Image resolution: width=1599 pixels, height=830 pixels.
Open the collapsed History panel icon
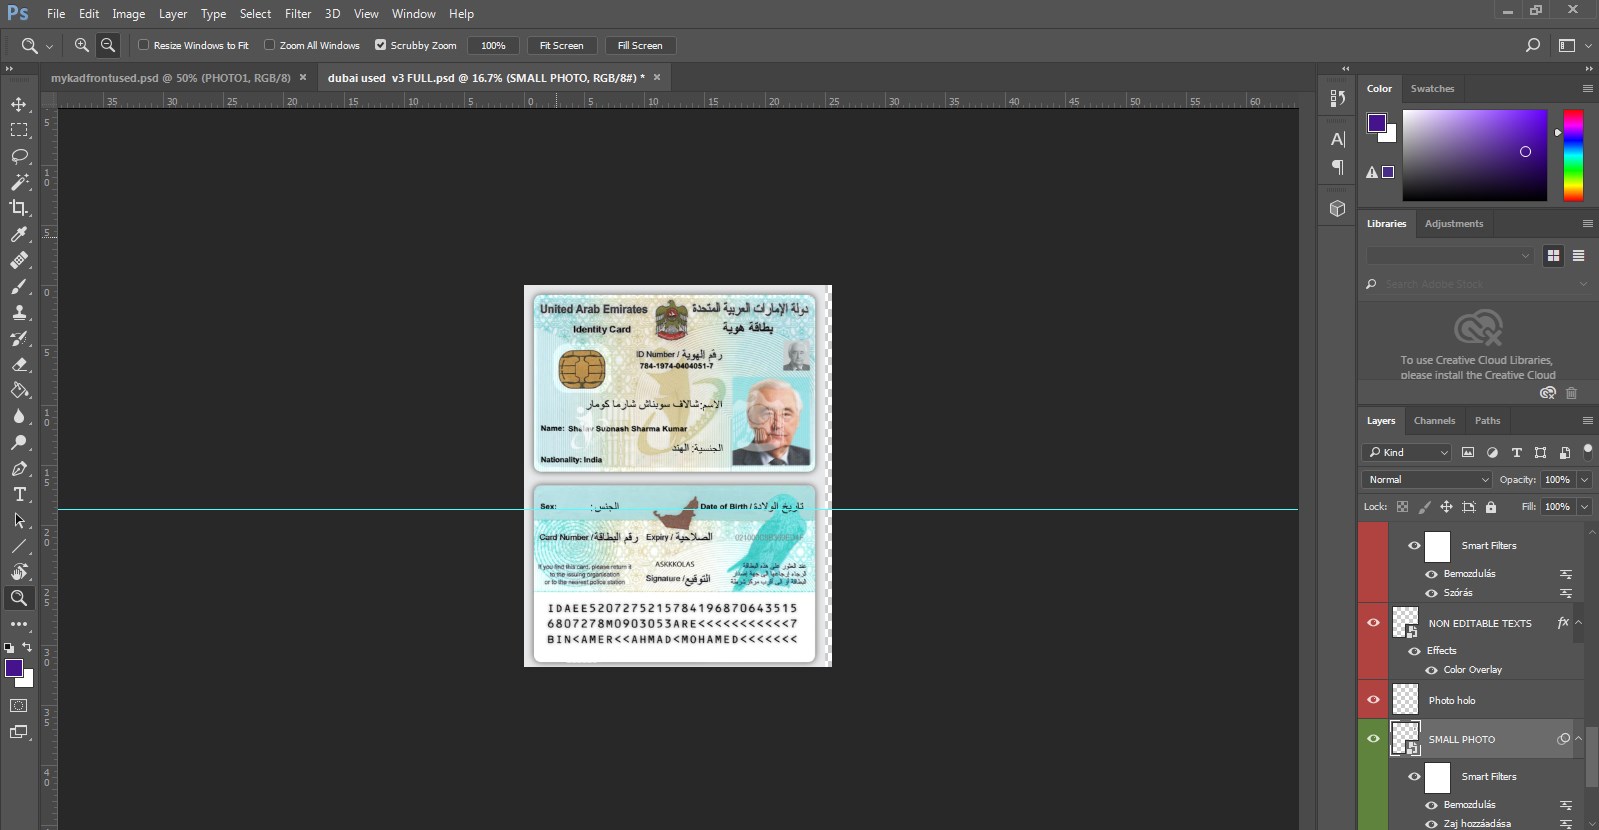pyautogui.click(x=1337, y=98)
